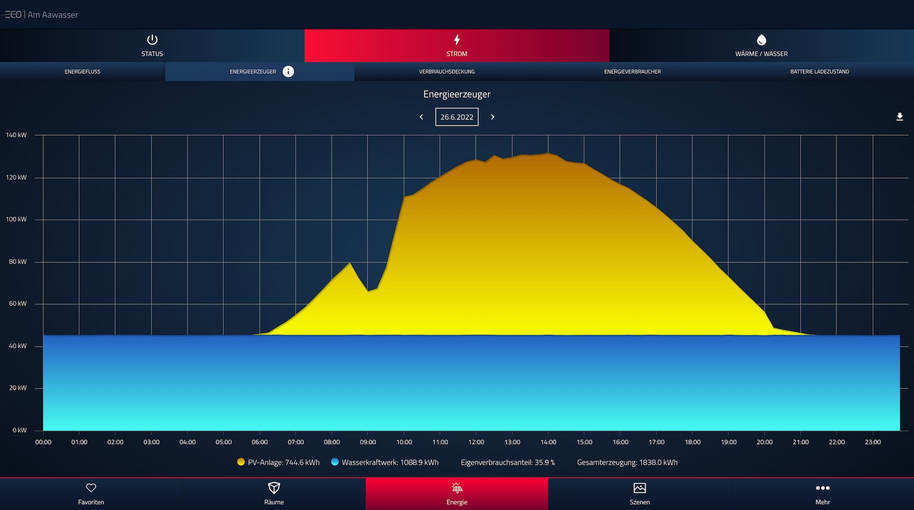Switch to the Verbrauchsdeckung tab
Image resolution: width=914 pixels, height=510 pixels.
[447, 72]
